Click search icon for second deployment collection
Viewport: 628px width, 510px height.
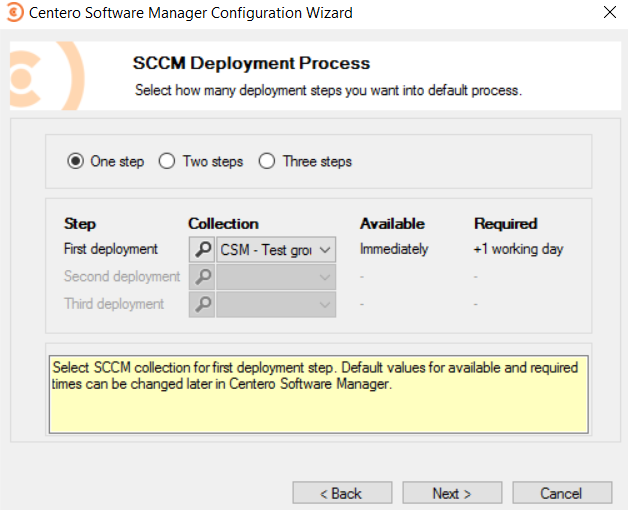(x=201, y=277)
